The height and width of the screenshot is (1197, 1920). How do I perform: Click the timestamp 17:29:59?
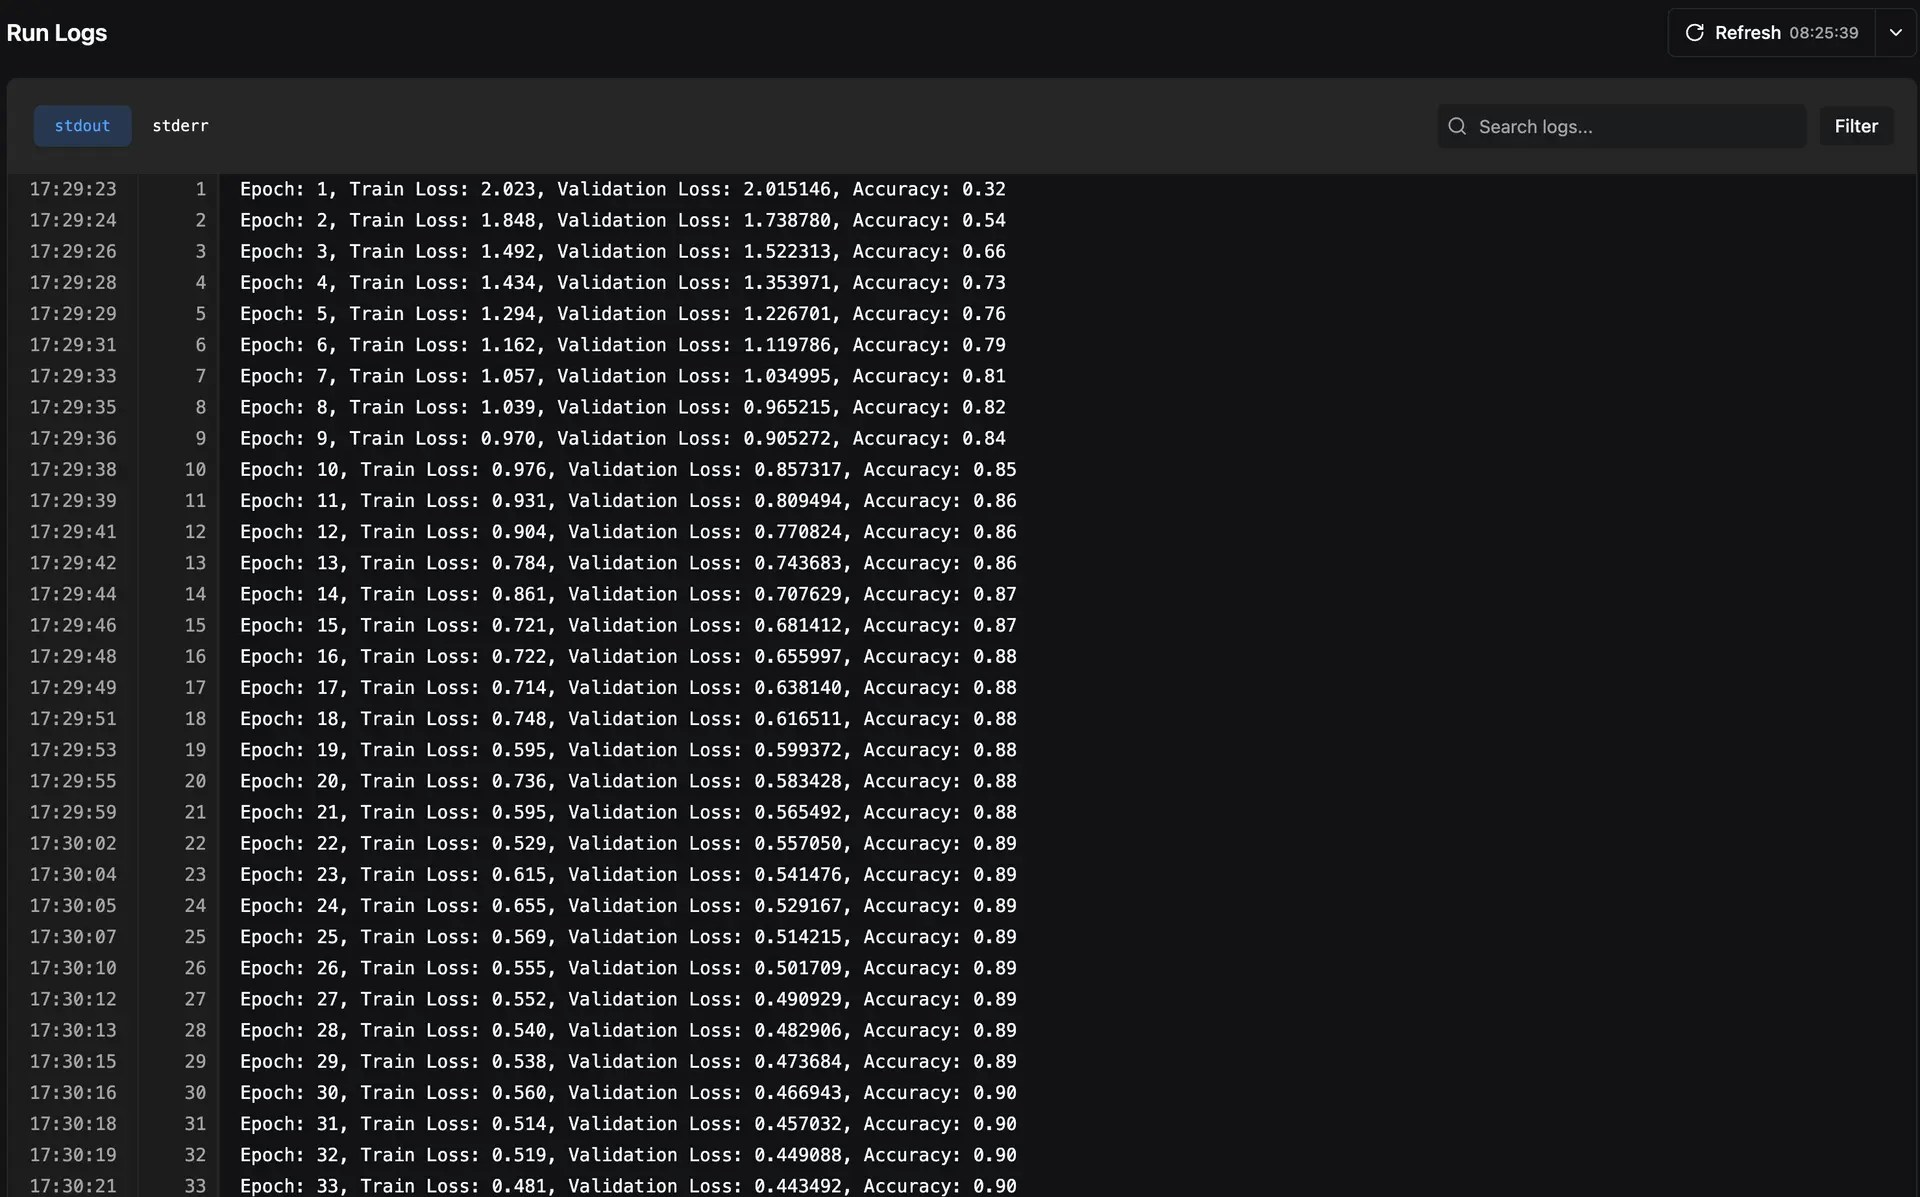(x=72, y=812)
